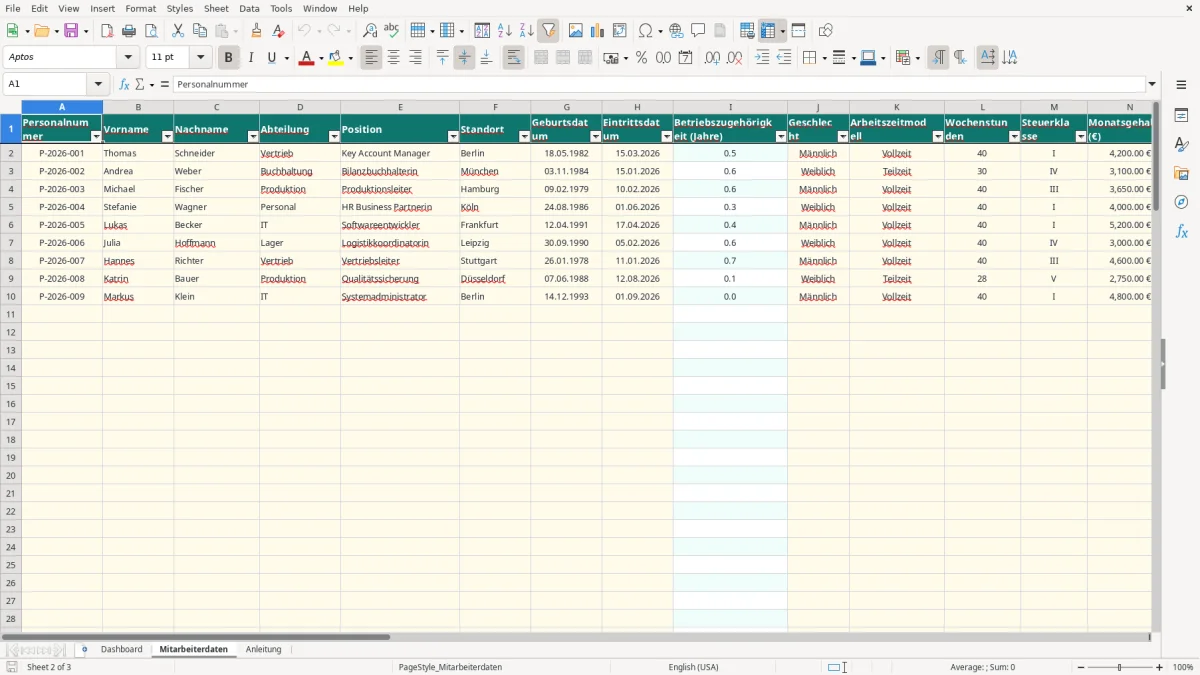Screen dimensions: 1200x675
Task: Toggle Wrap Text button
Action: pos(513,58)
